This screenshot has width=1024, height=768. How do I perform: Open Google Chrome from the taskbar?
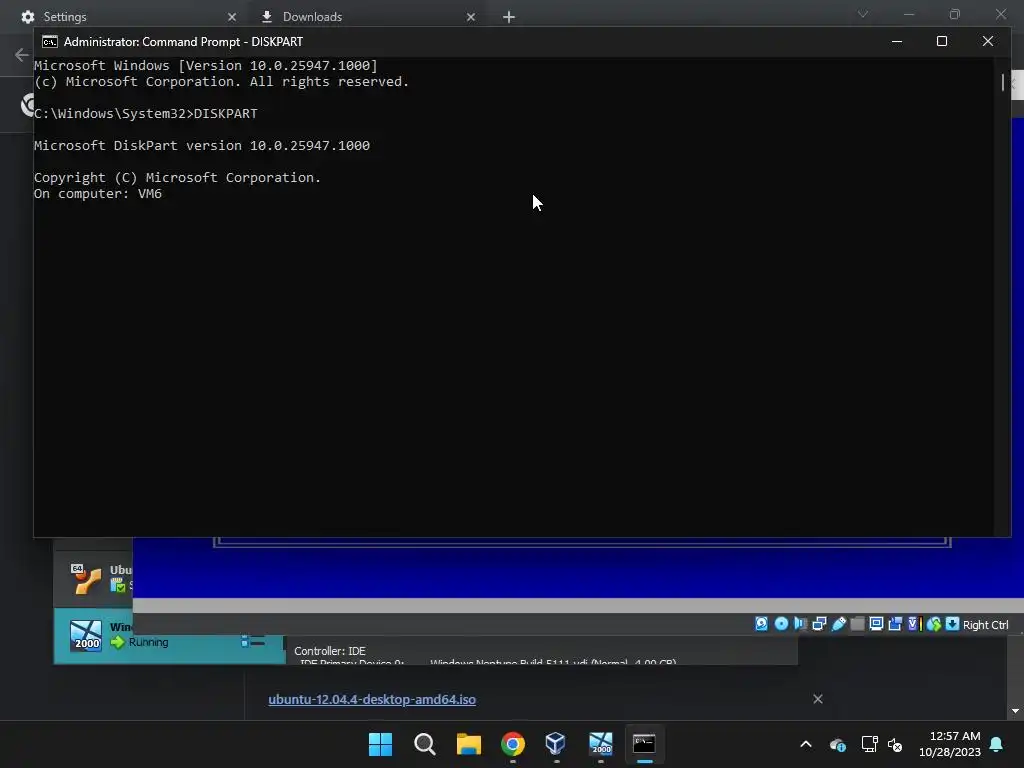513,744
